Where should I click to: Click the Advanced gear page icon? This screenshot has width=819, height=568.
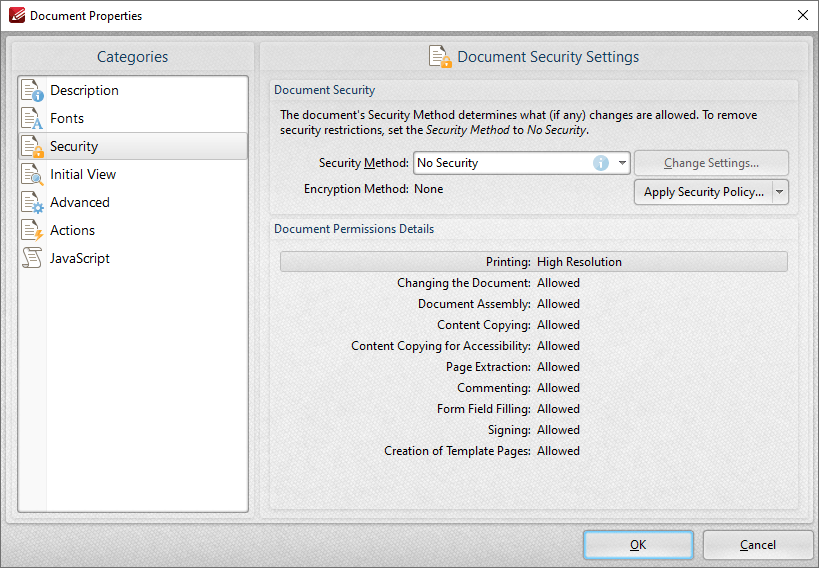[32, 202]
